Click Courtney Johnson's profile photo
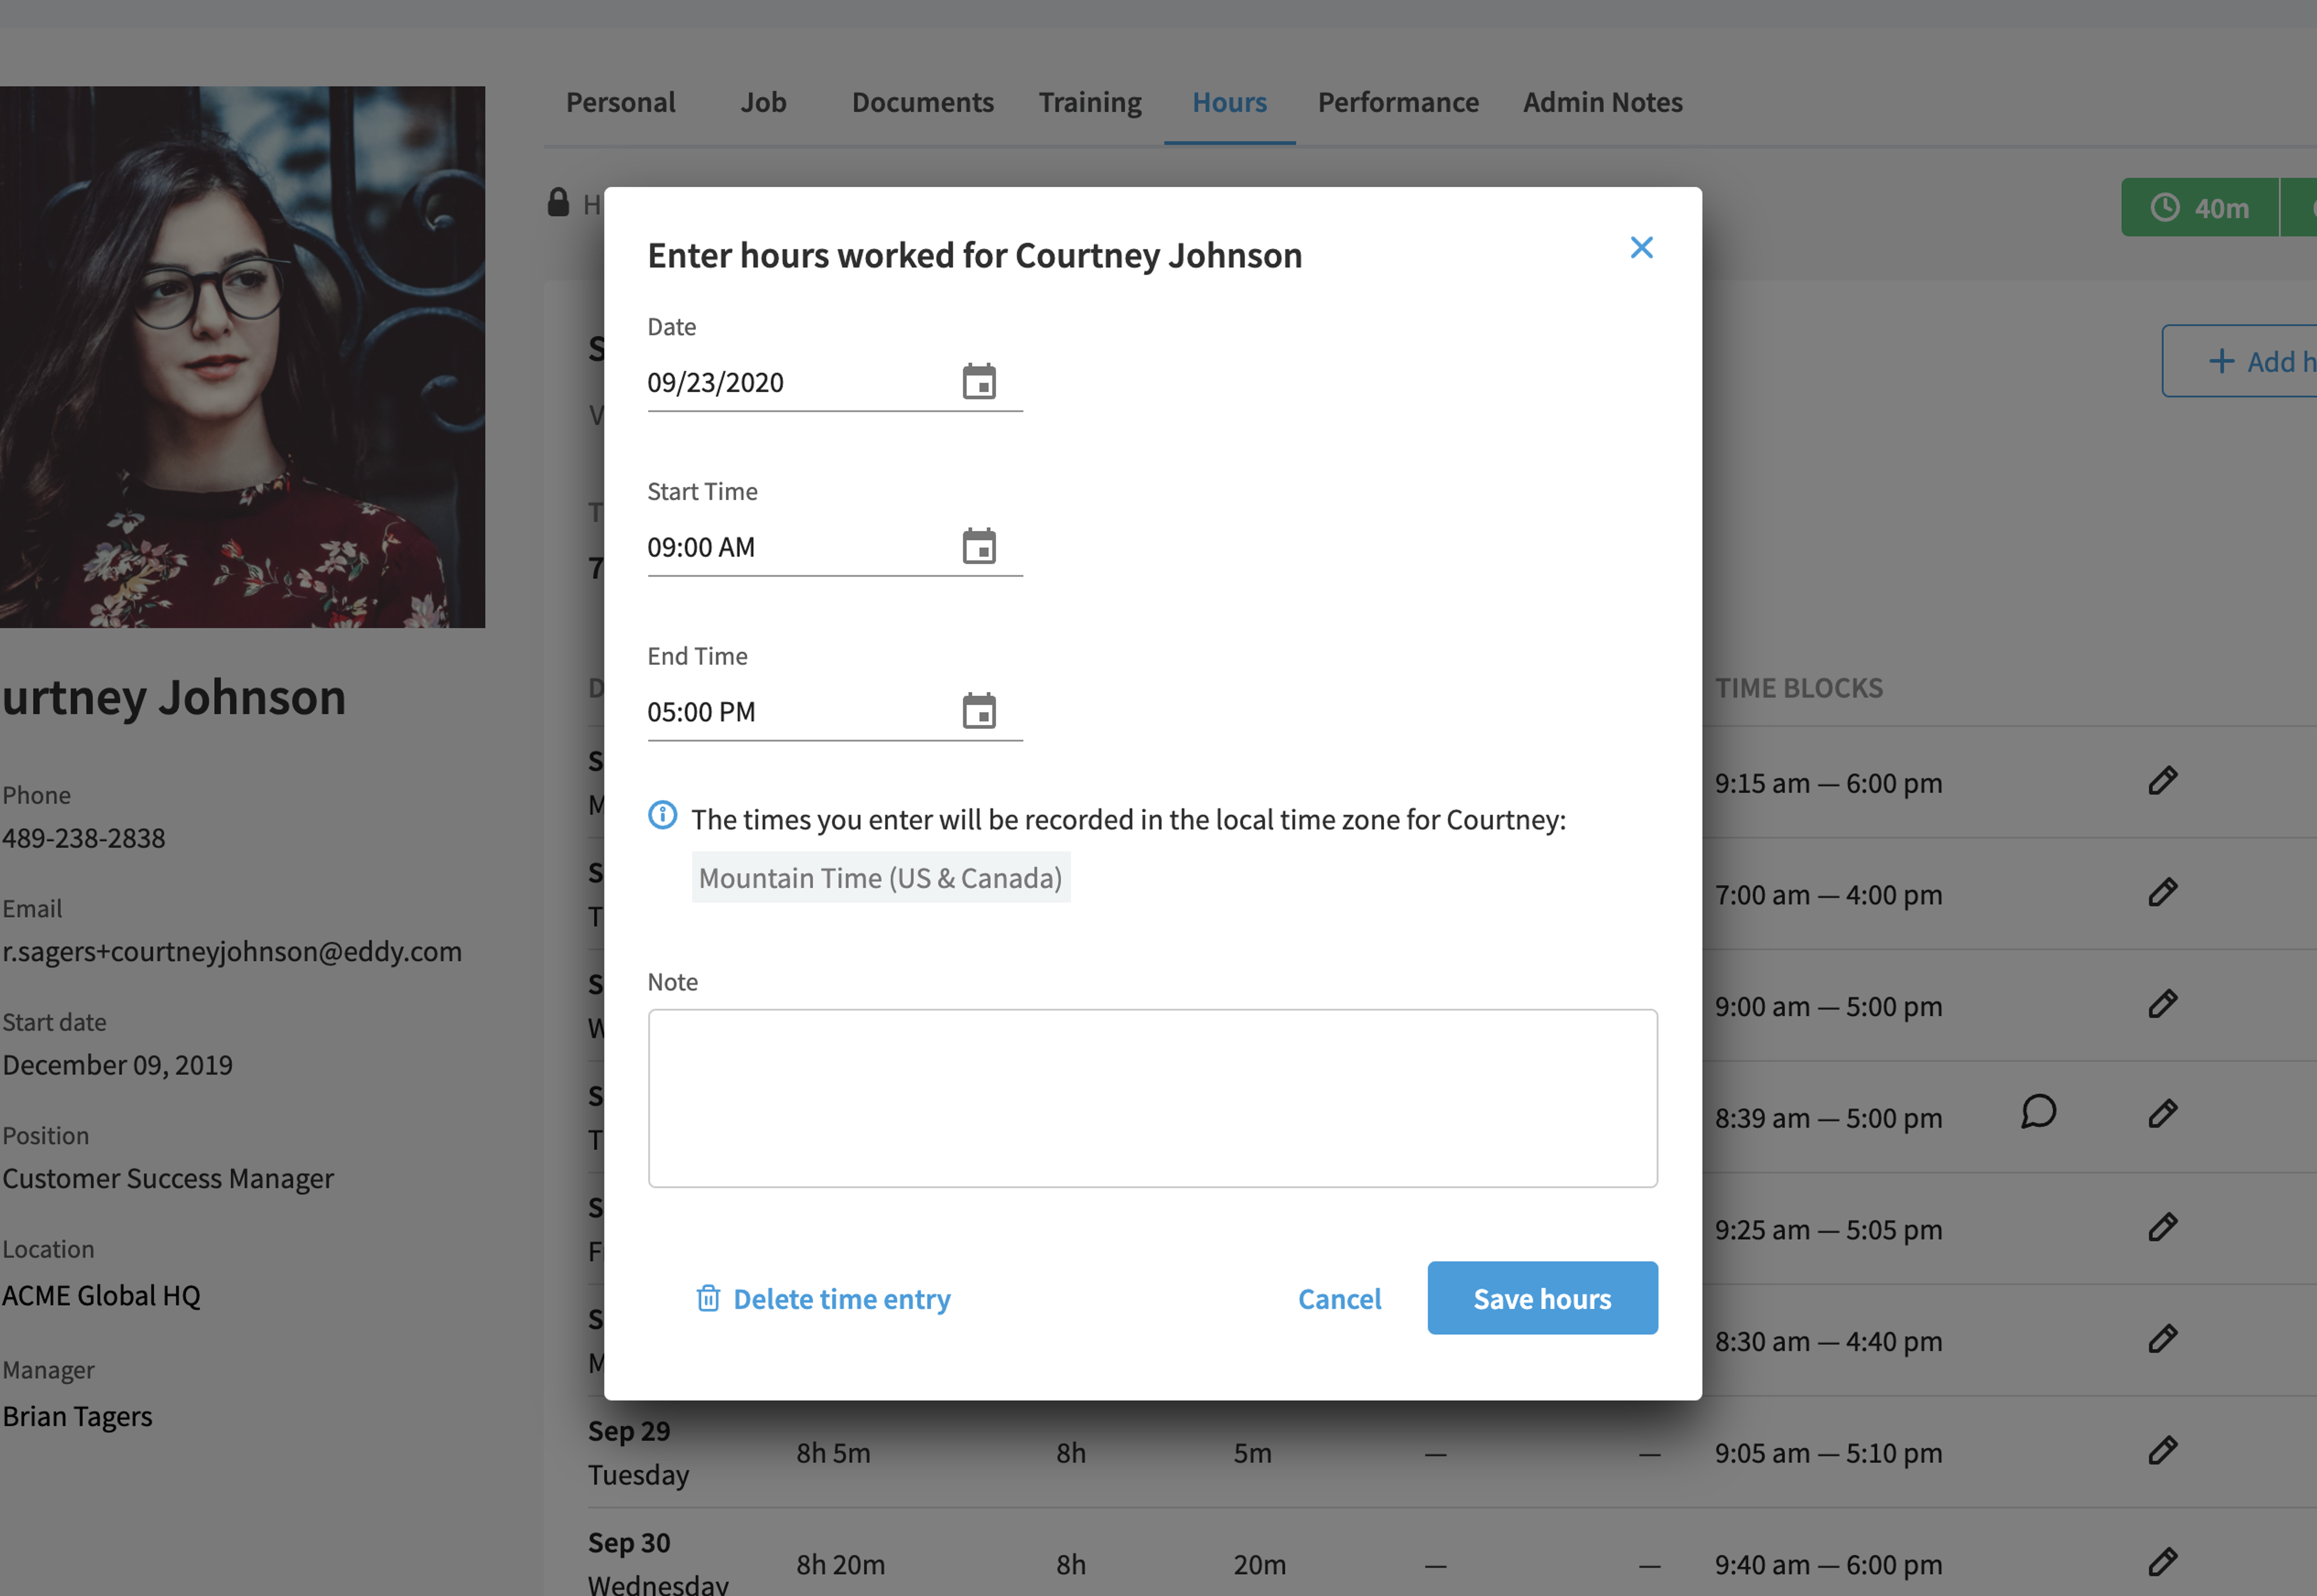 click(x=242, y=357)
